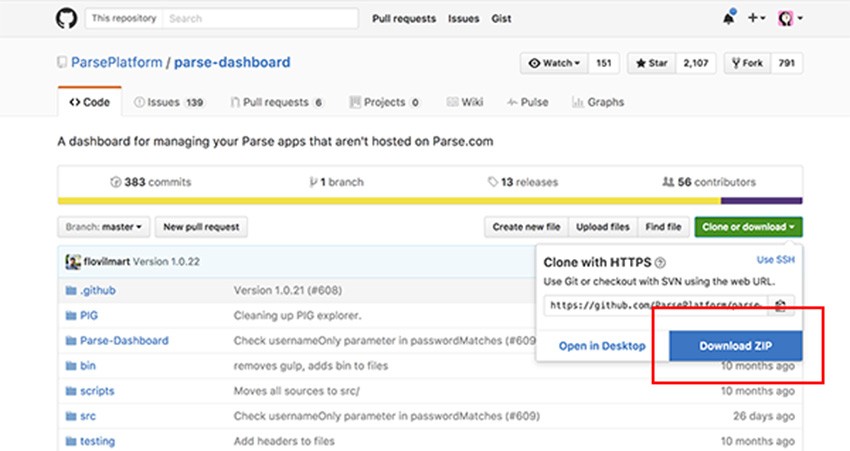Viewport: 850px width, 451px height.
Task: Click Open in Desktop
Action: pos(602,346)
